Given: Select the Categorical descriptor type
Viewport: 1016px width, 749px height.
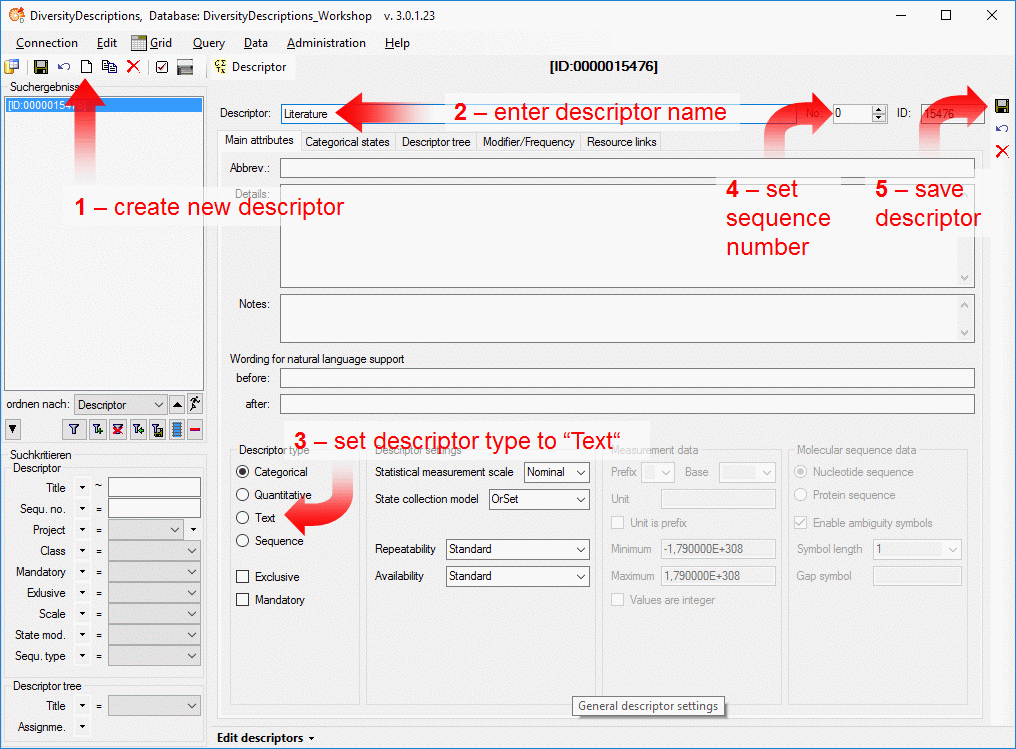Looking at the screenshot, I should click(x=242, y=472).
